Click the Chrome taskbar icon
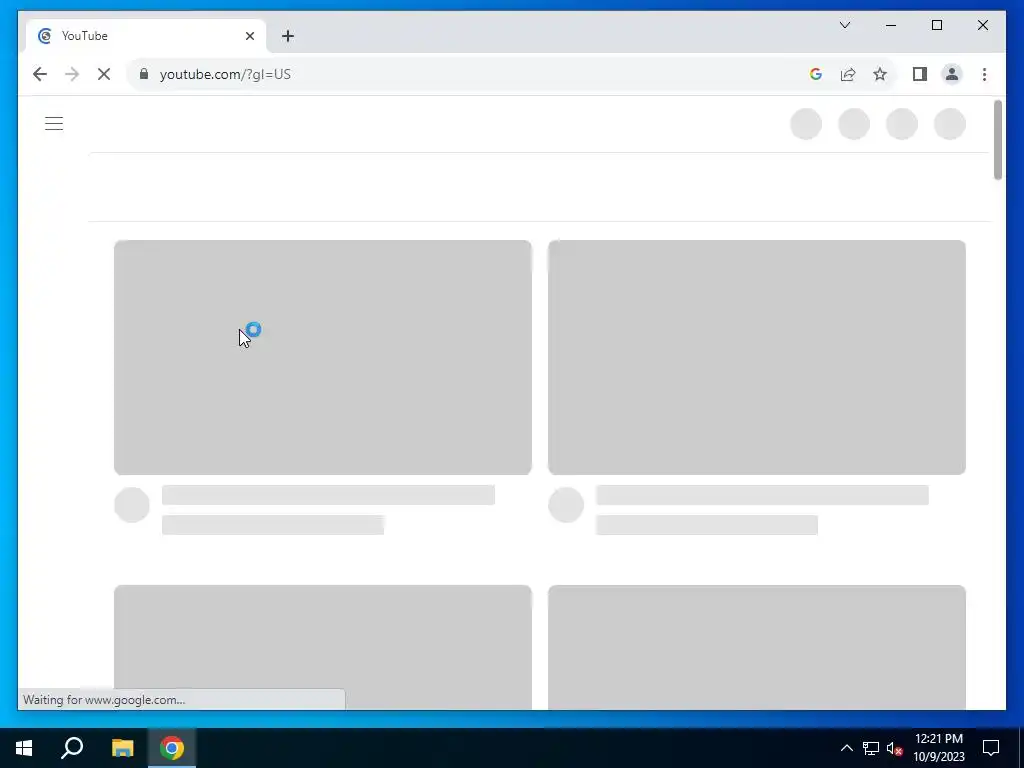Screen dimensions: 1024x768 coord(172,748)
